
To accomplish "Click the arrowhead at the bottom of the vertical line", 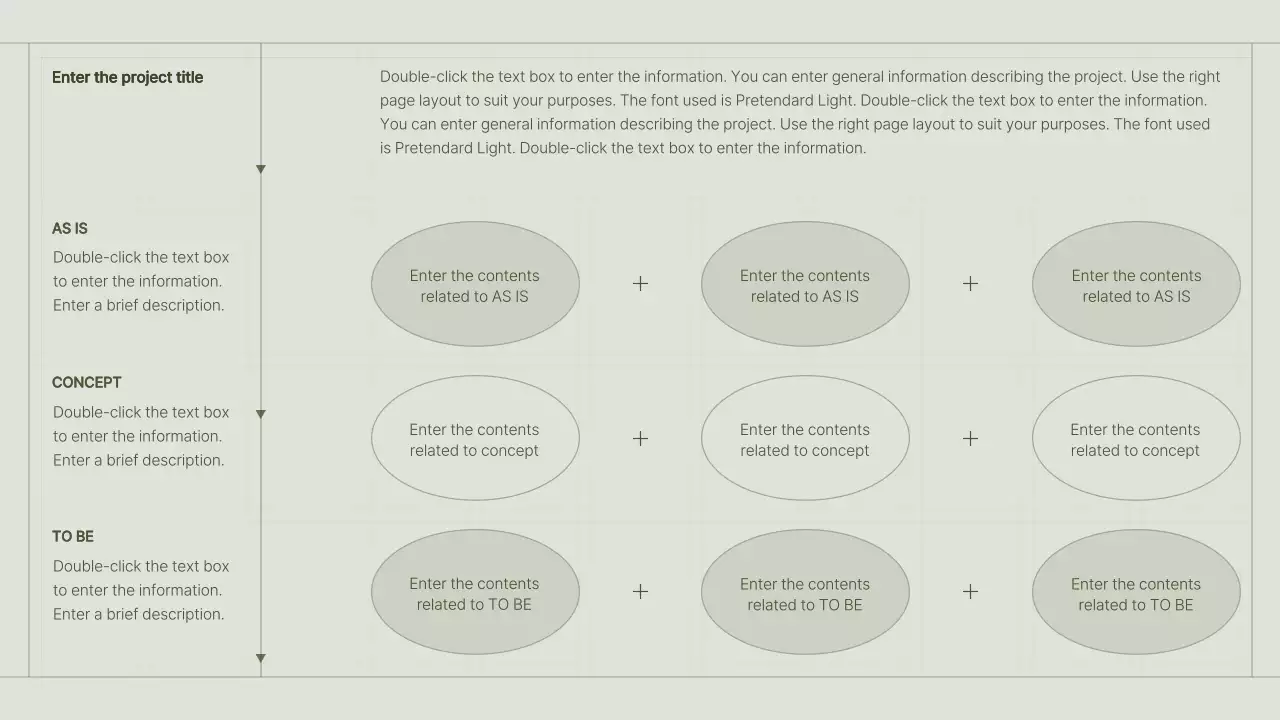I will (x=261, y=658).
